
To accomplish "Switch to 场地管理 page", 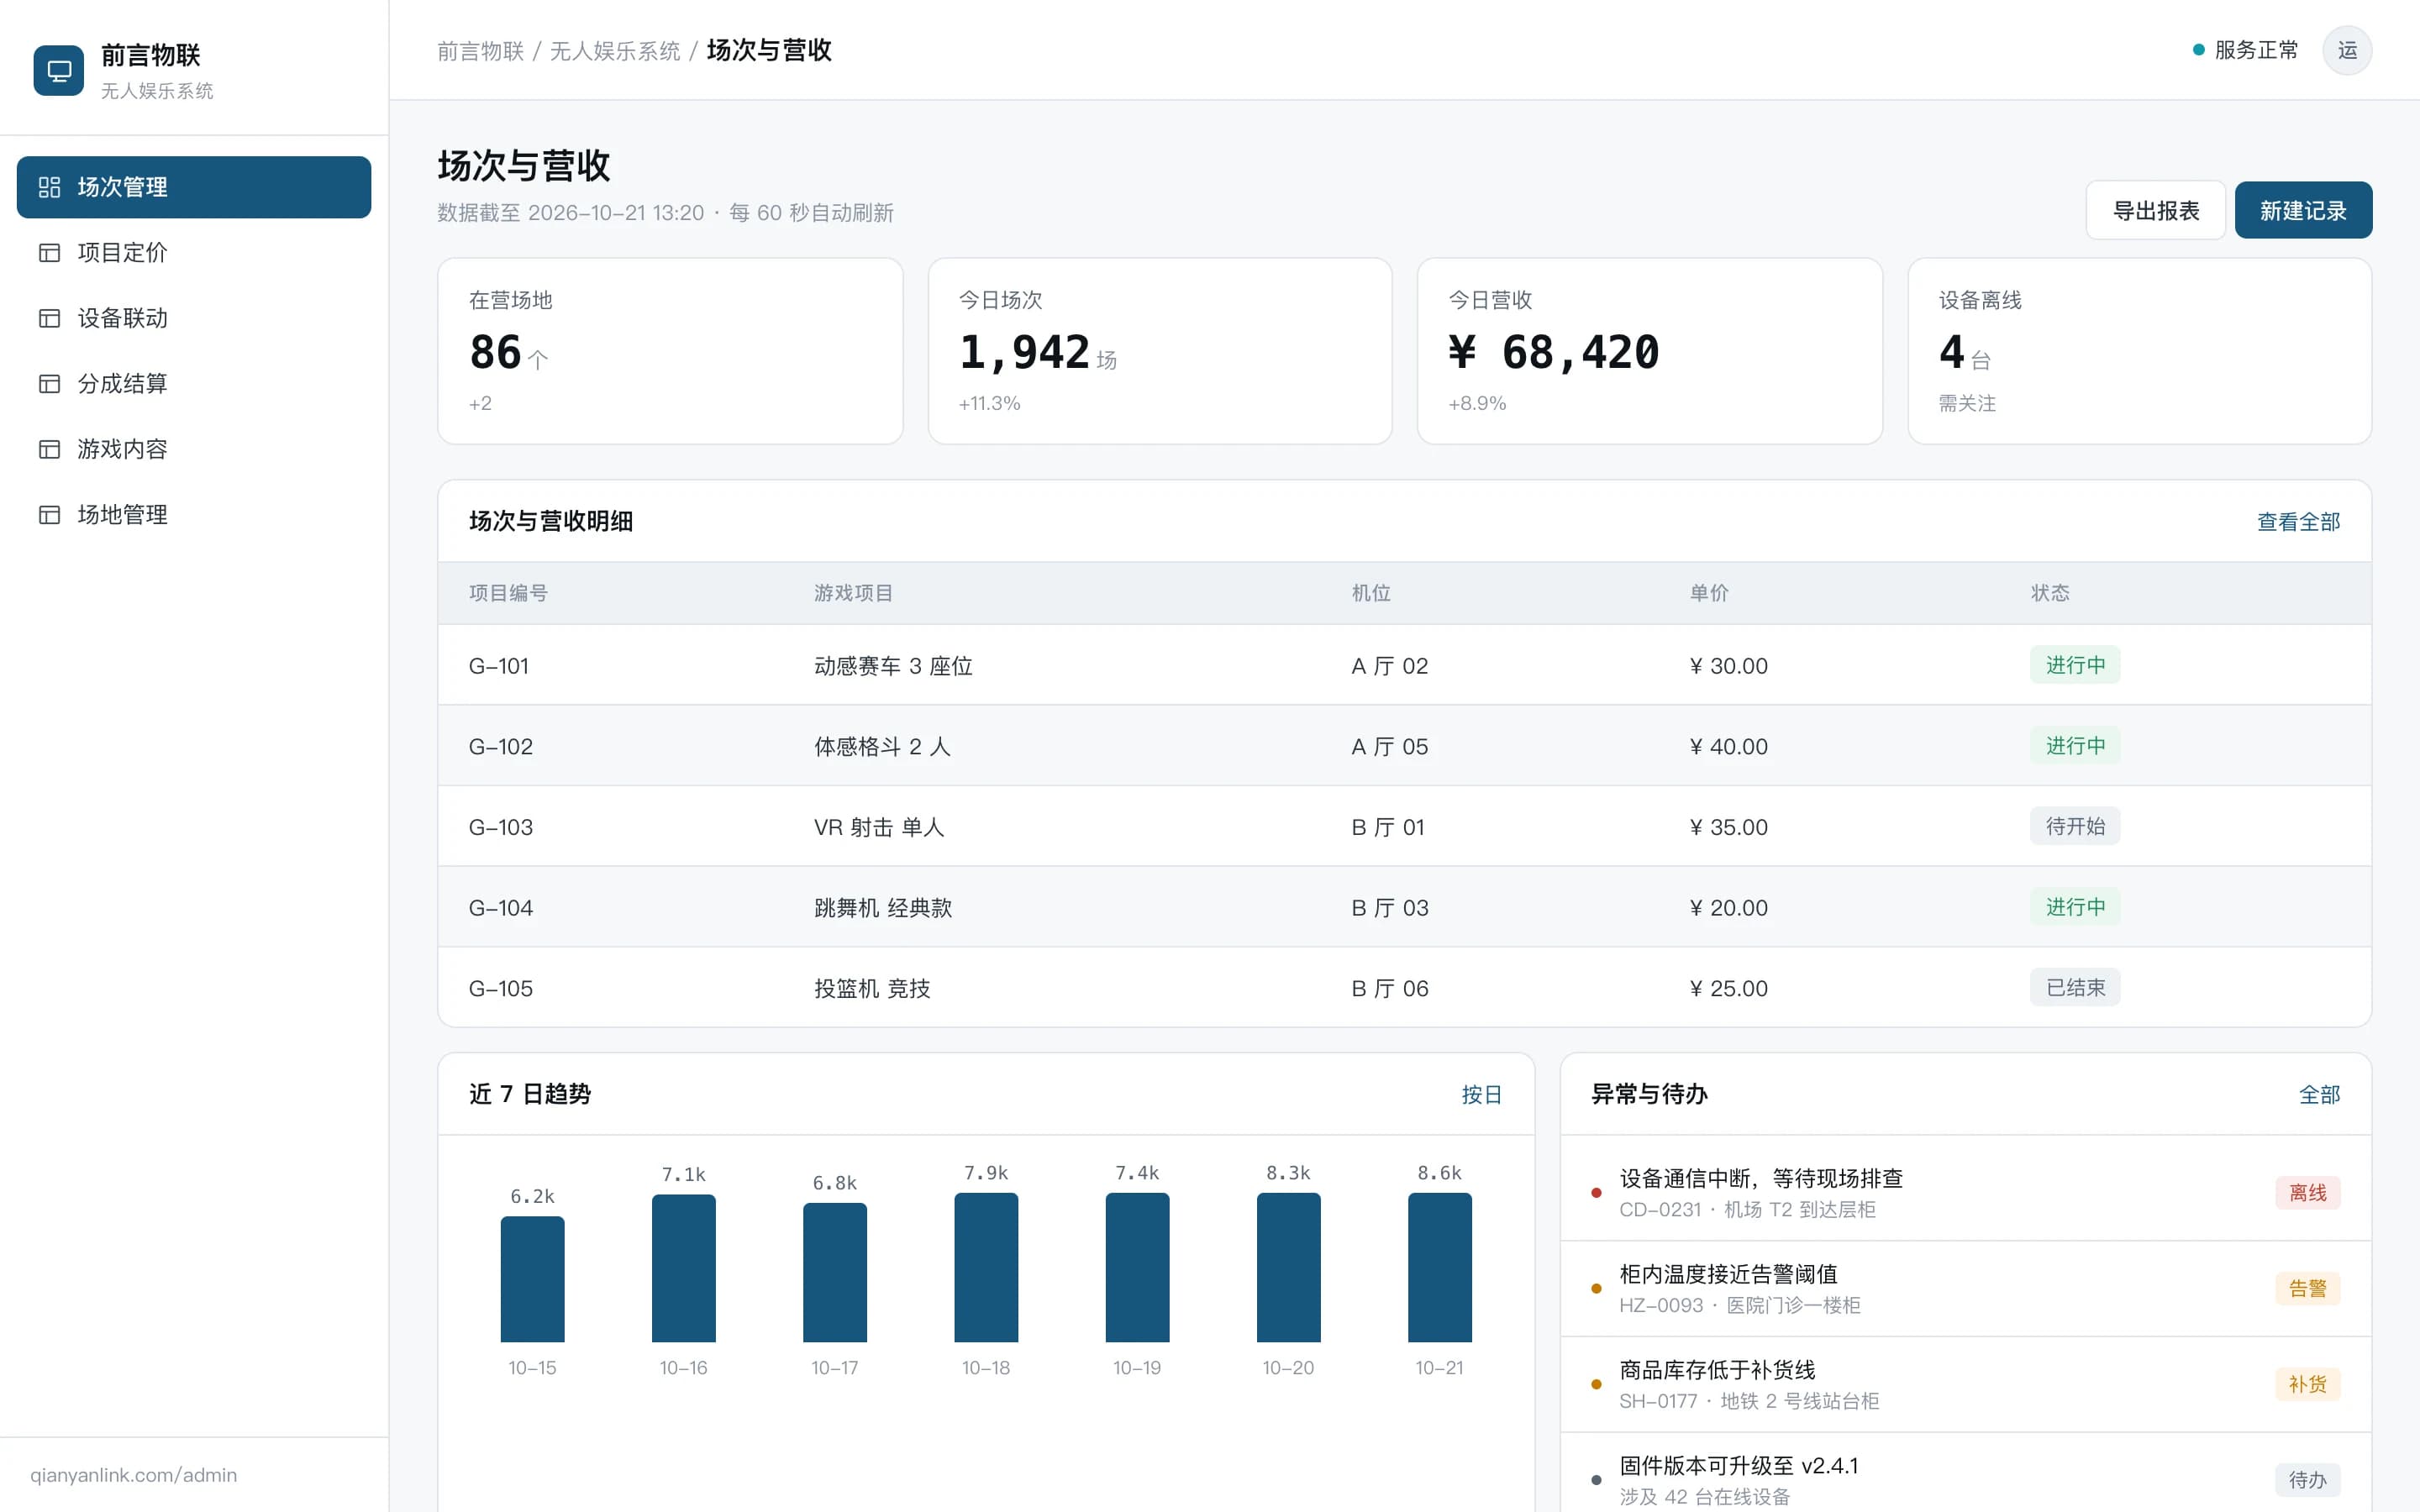I will [194, 515].
